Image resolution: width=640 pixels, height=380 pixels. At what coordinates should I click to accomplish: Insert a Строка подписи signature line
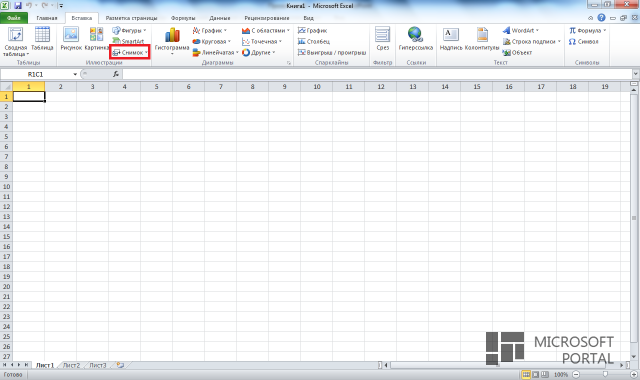click(531, 42)
